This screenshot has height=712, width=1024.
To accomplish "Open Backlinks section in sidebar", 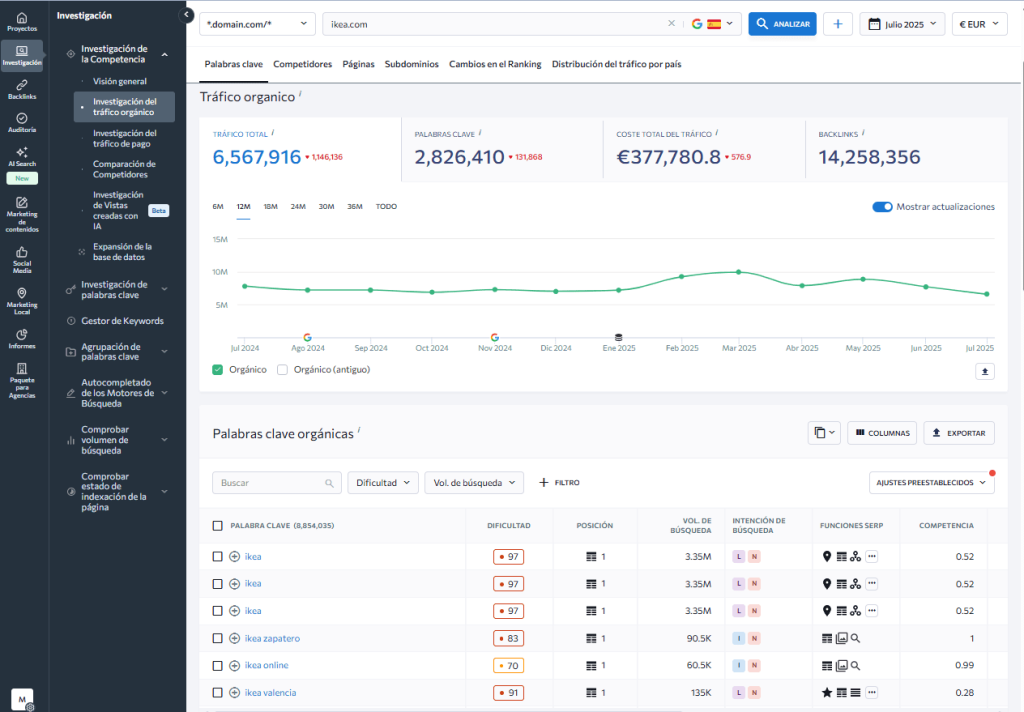I will (22, 89).
